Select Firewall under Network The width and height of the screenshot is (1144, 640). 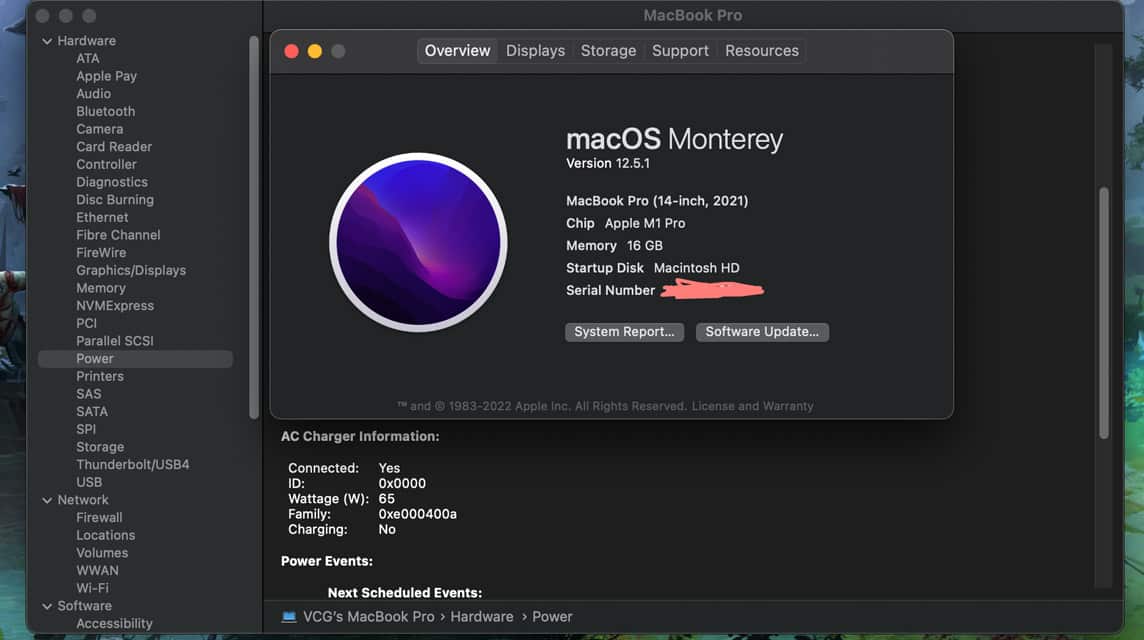coord(99,518)
